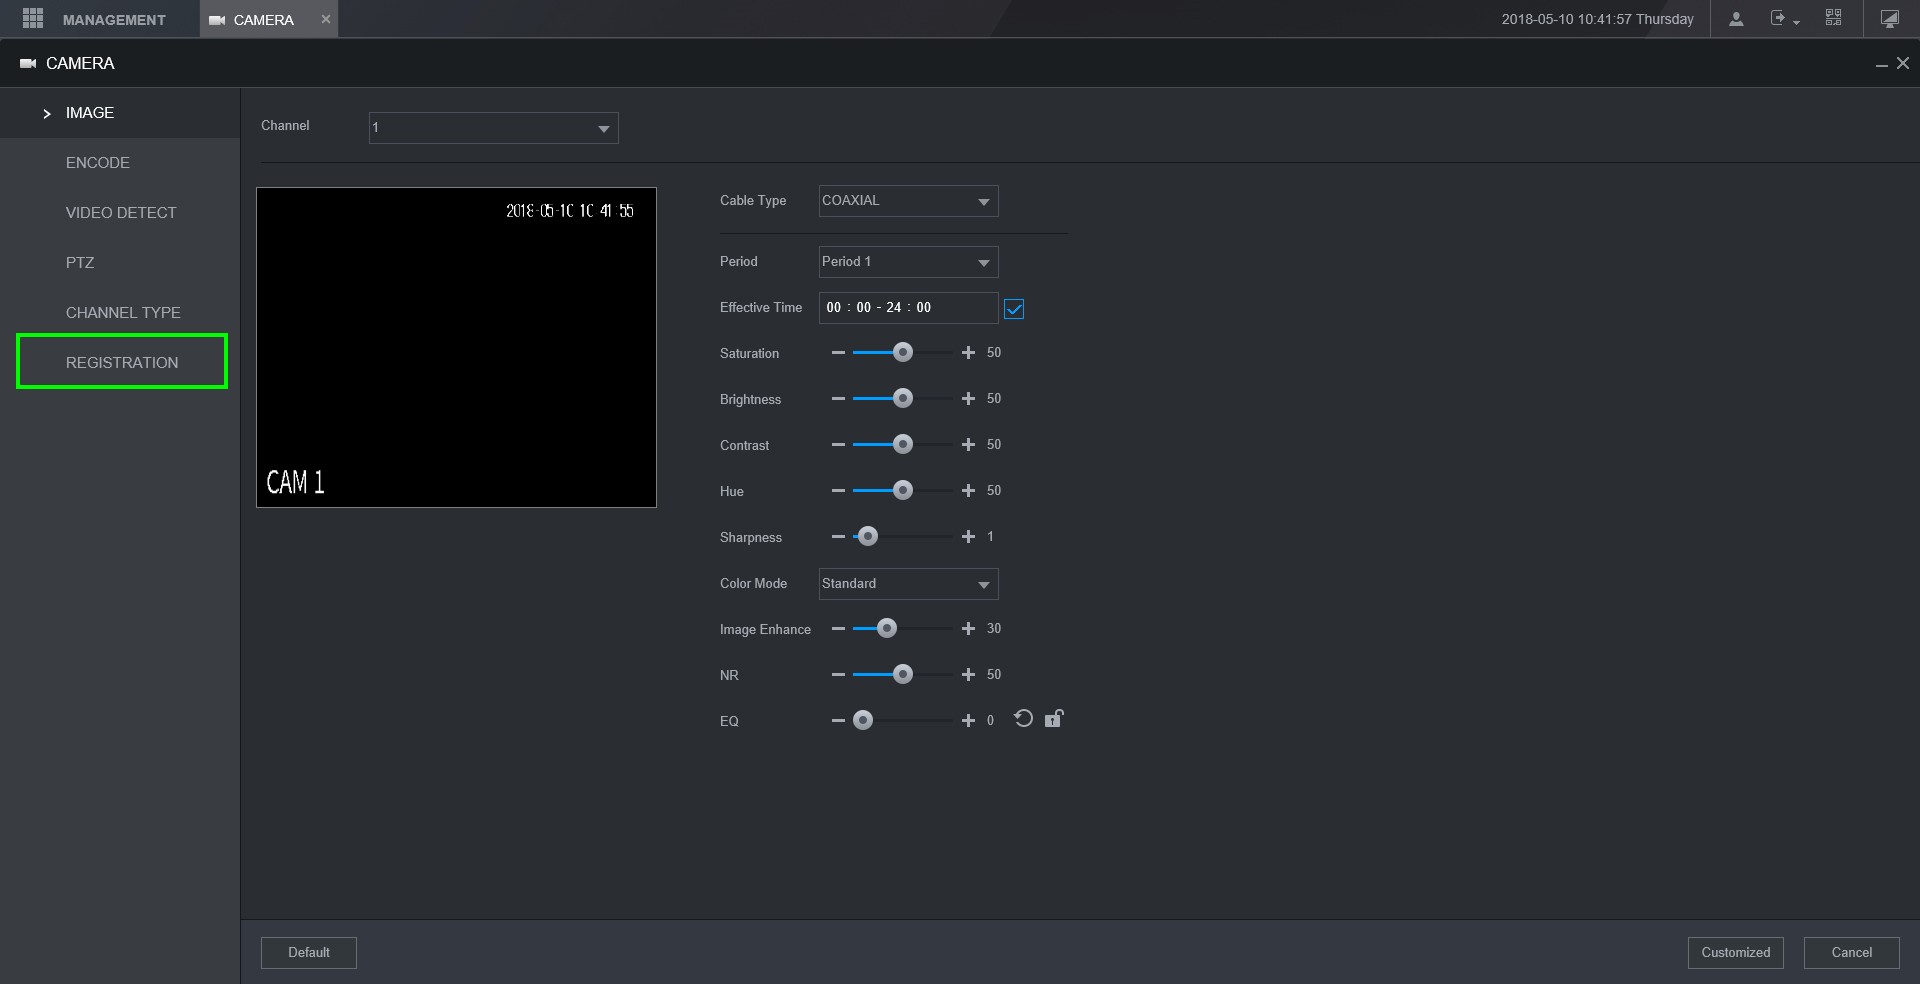Screen dimensions: 1920x984
Task: Reset EQ with the circular arrow icon
Action: [x=1023, y=719]
